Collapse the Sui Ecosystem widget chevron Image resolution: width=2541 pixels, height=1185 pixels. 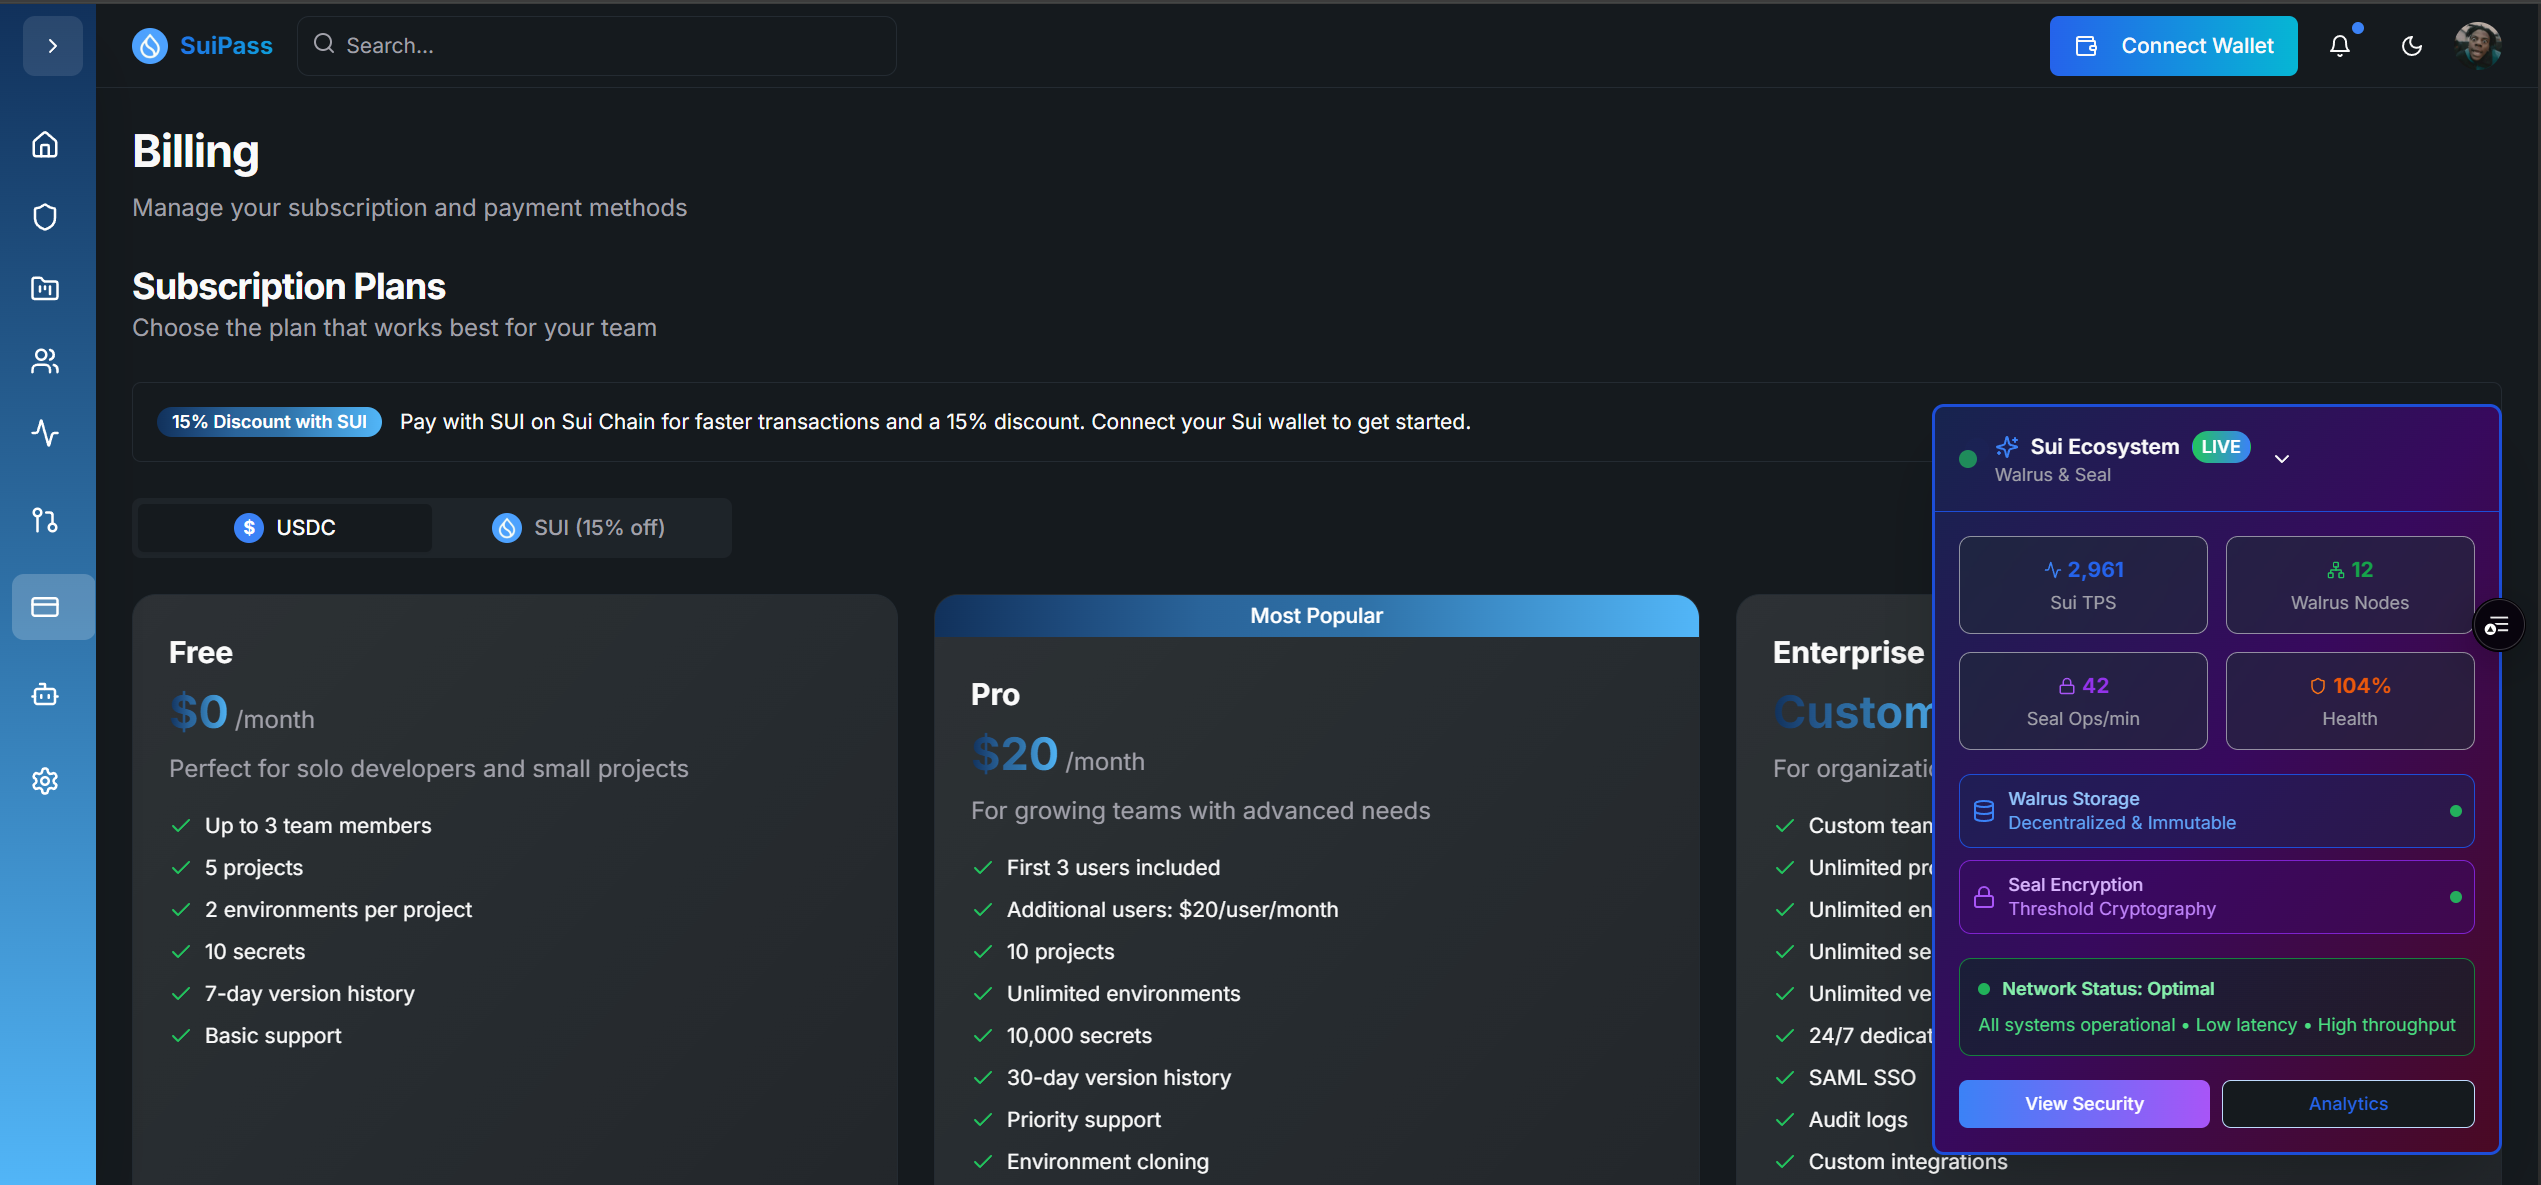click(x=2282, y=459)
